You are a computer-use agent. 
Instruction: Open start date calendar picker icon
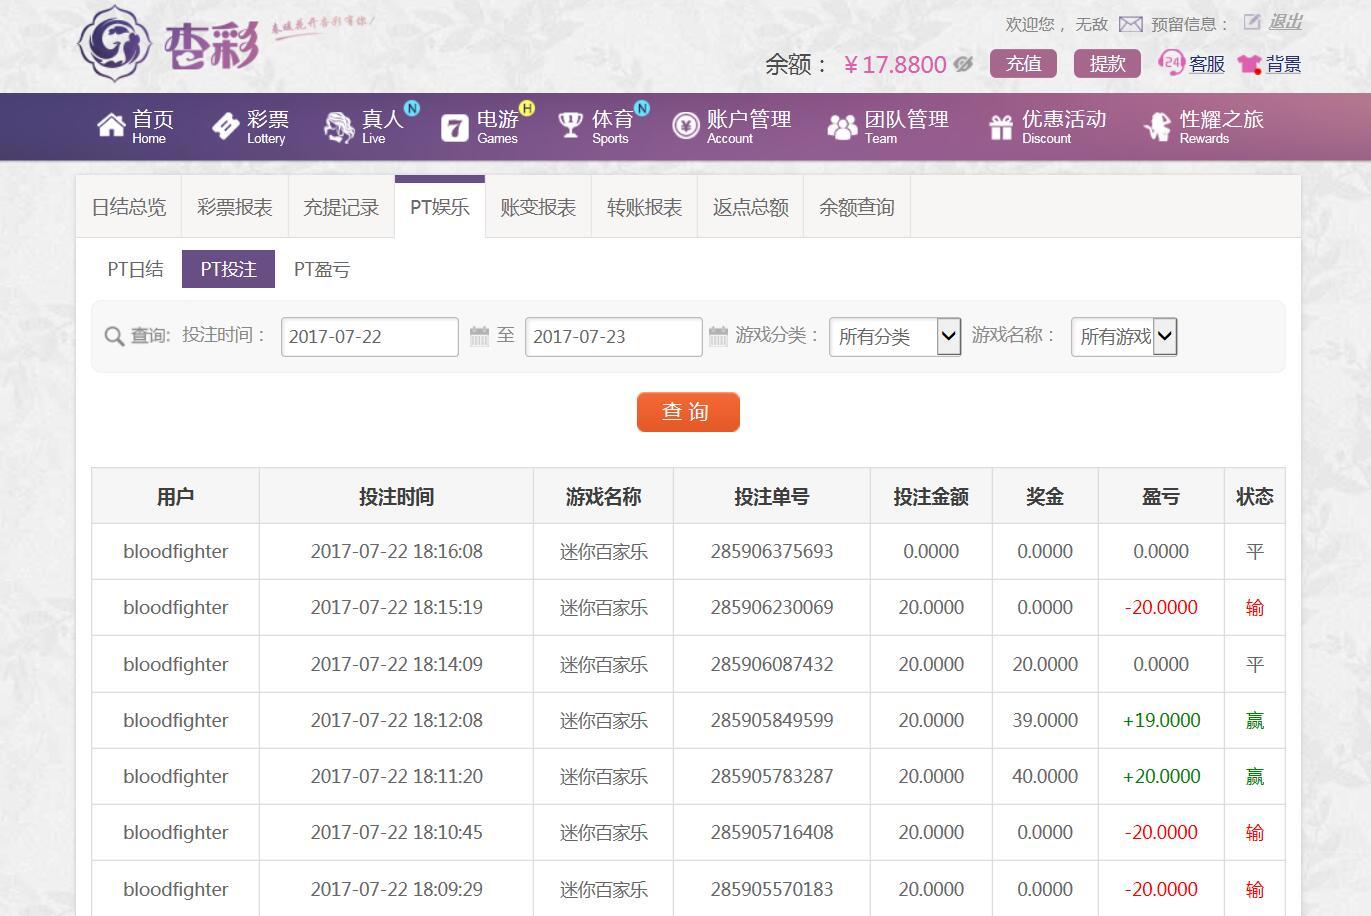pyautogui.click(x=480, y=336)
